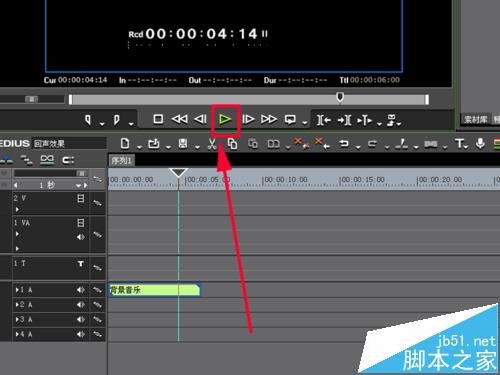This screenshot has width=500, height=375.
Task: Click the Play button in the player
Action: coord(225,119)
